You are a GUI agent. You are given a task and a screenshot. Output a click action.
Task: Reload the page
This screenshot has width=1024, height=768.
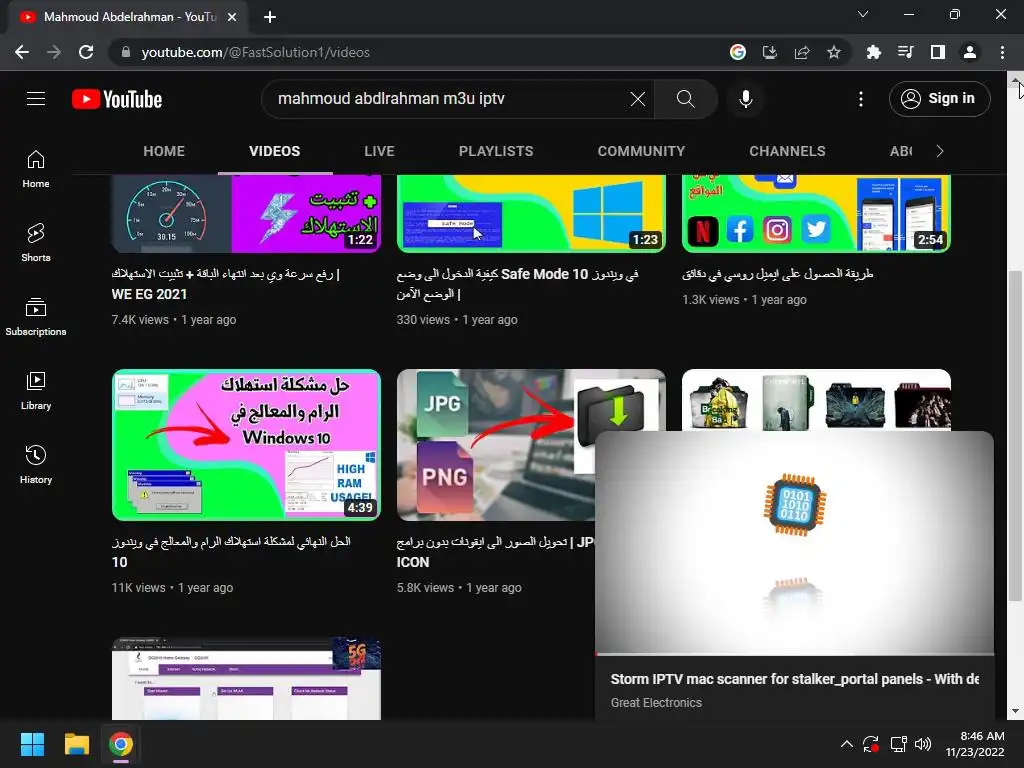(86, 52)
